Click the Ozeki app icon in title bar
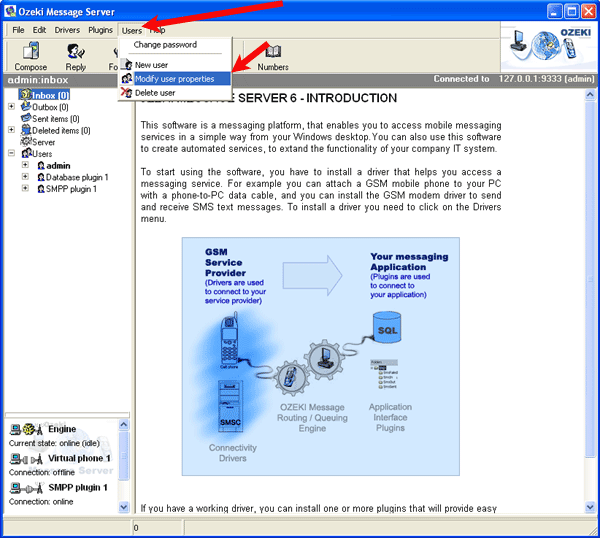600x538 pixels. point(10,11)
